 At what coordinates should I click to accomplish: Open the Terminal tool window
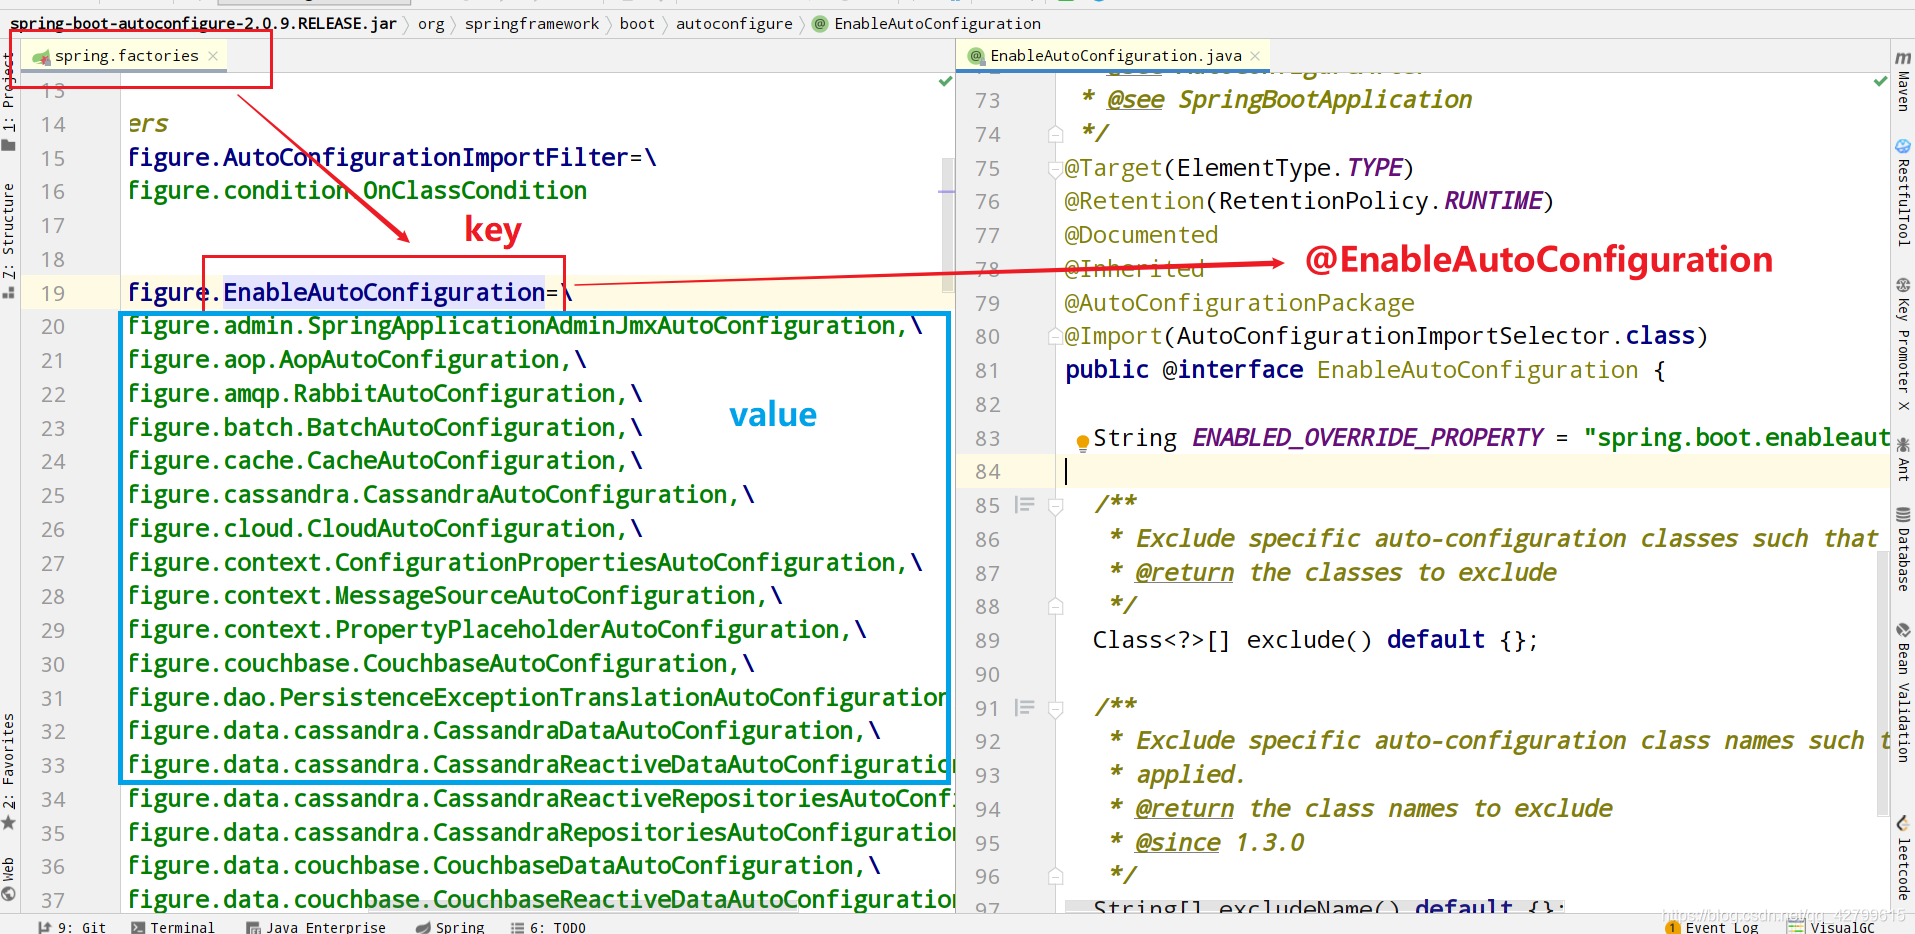click(173, 927)
